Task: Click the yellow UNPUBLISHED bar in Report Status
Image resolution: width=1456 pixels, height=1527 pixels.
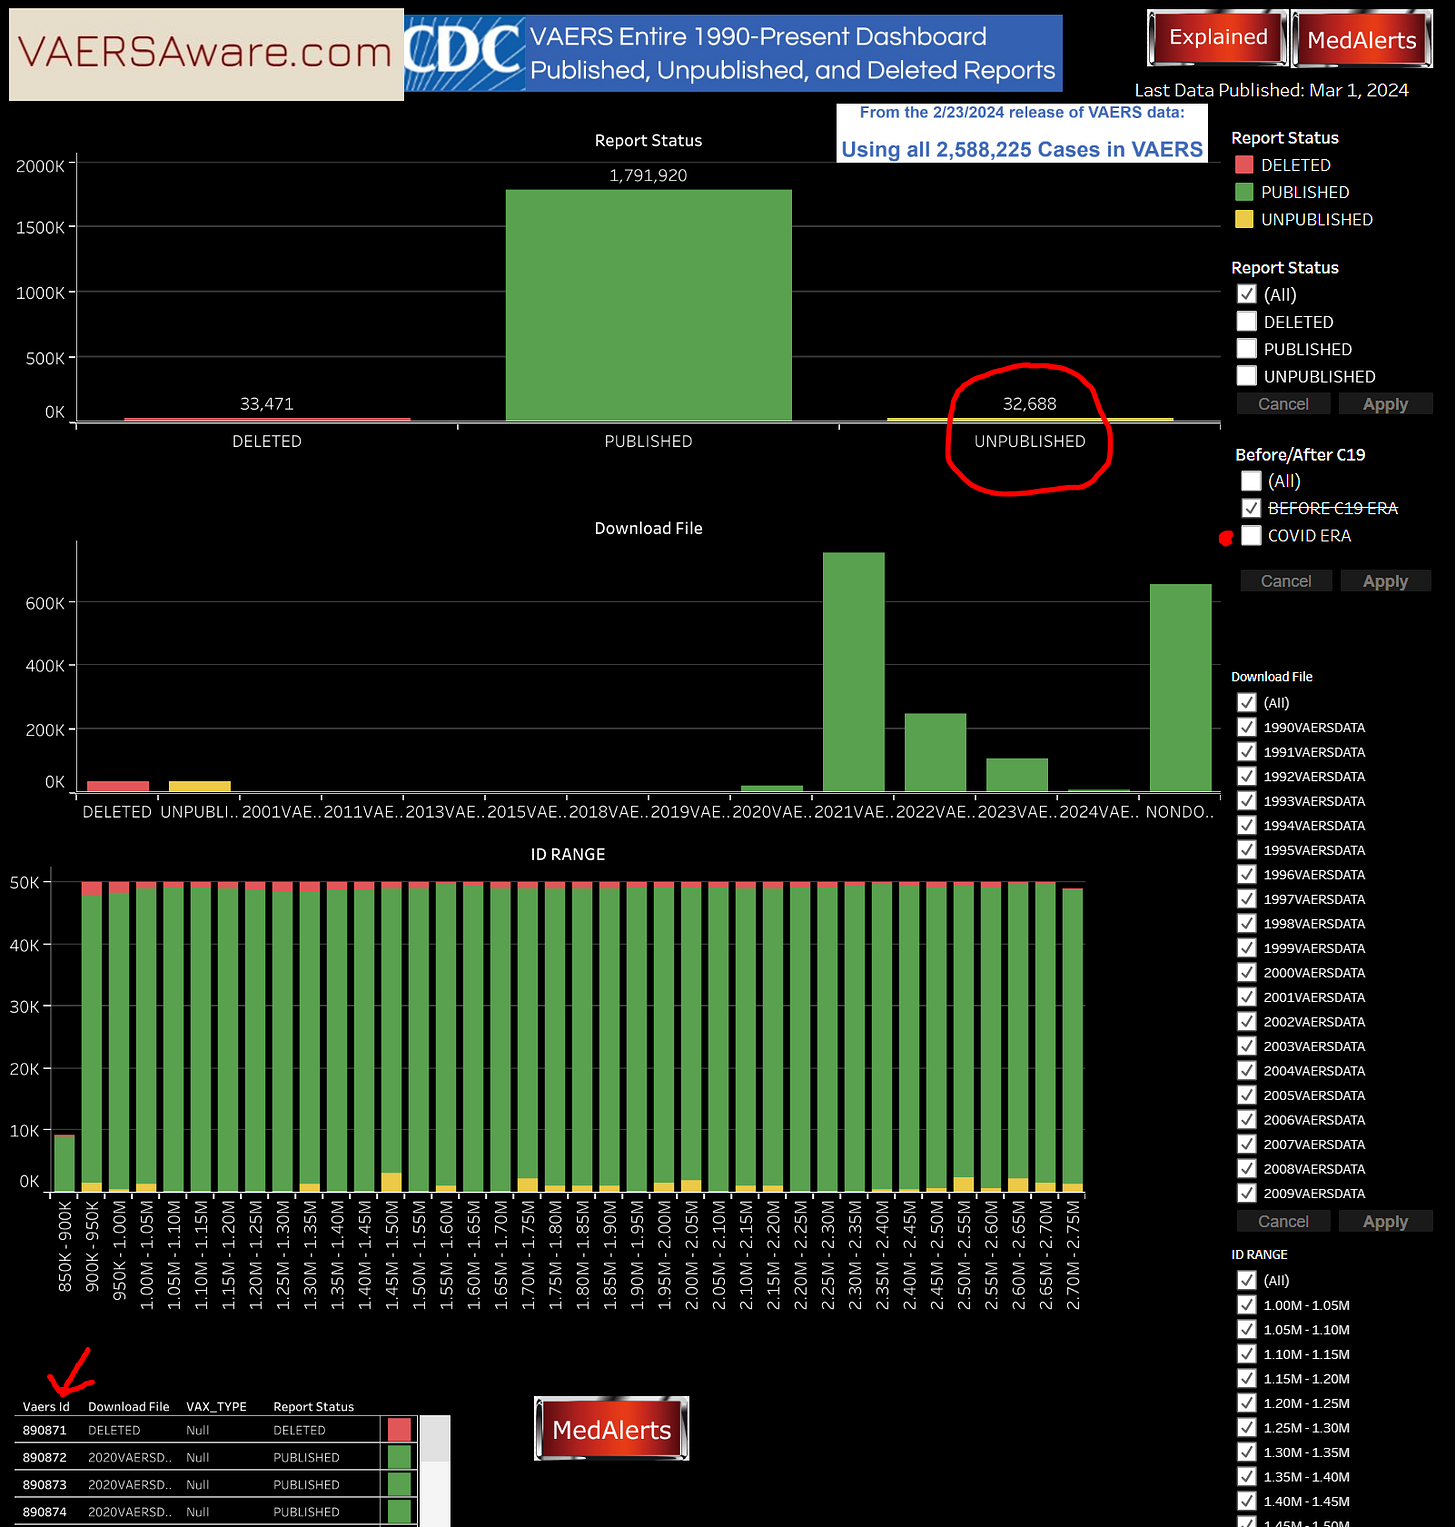Action: pos(1030,419)
